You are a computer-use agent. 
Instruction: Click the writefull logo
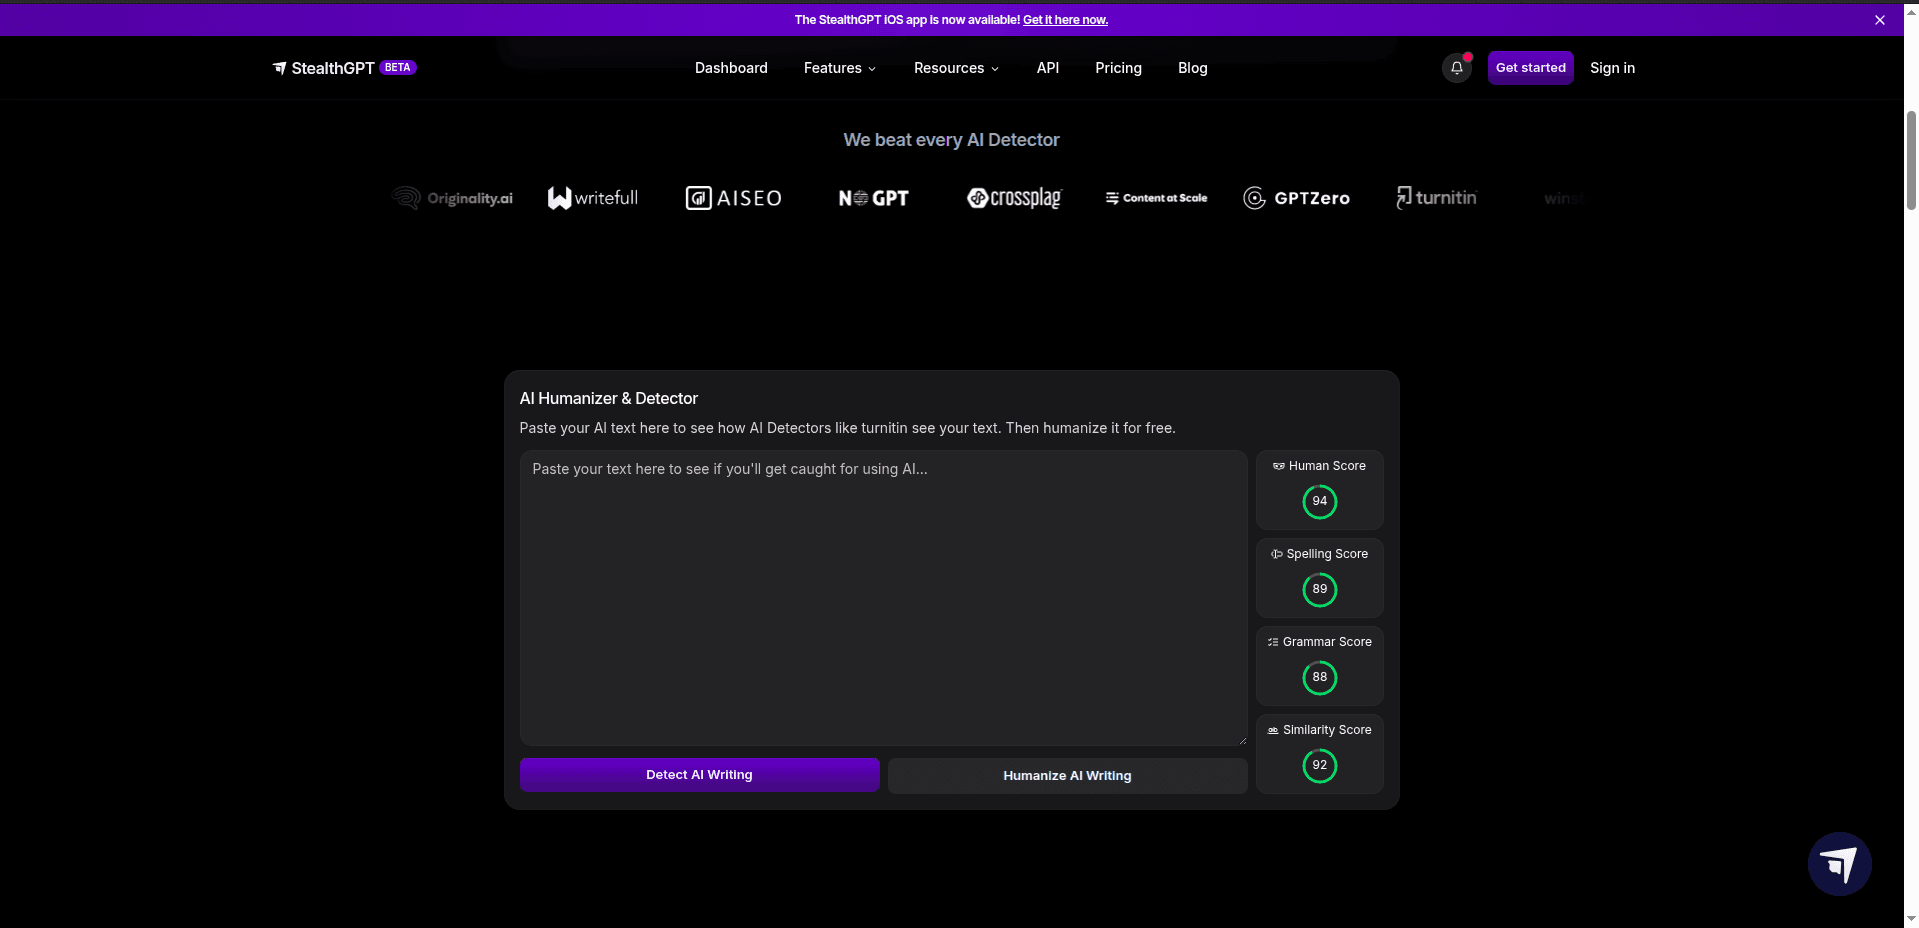click(593, 198)
